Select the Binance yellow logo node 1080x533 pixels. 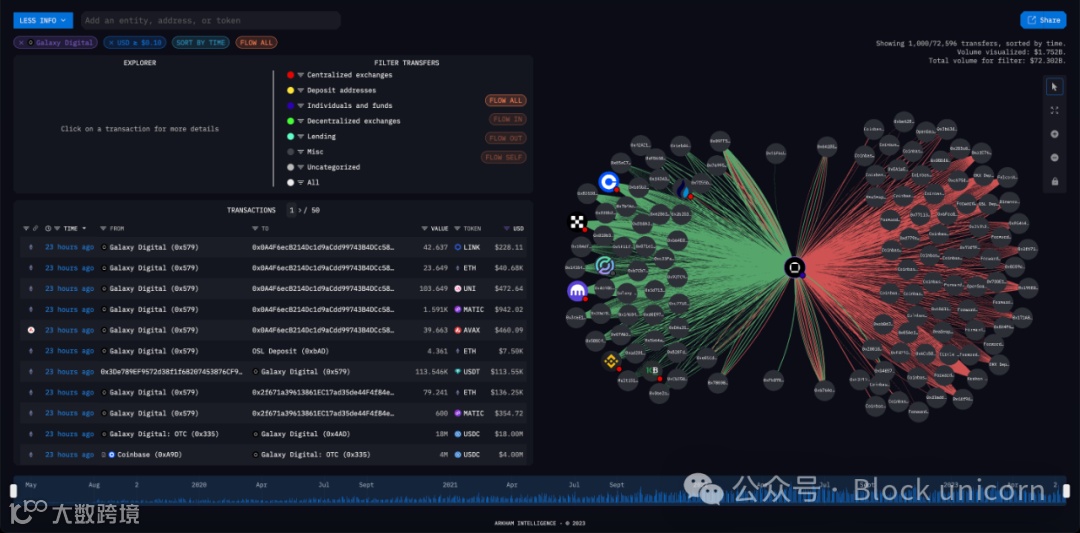click(610, 360)
